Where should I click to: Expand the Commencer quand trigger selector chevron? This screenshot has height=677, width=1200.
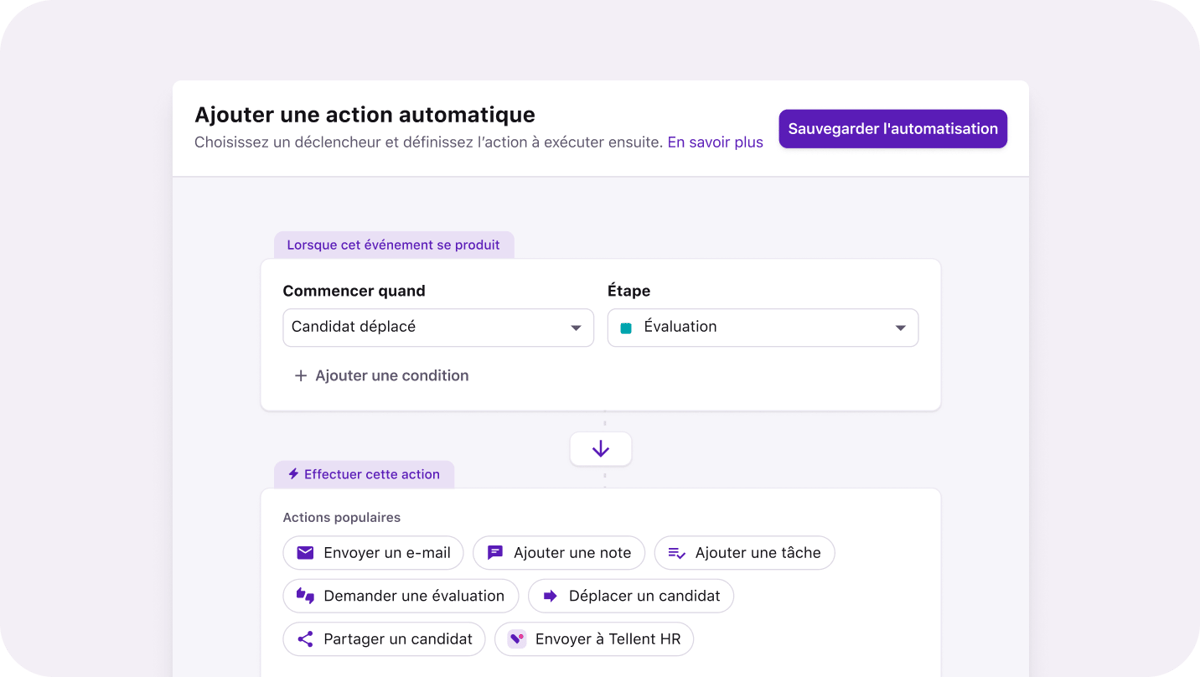pos(575,327)
